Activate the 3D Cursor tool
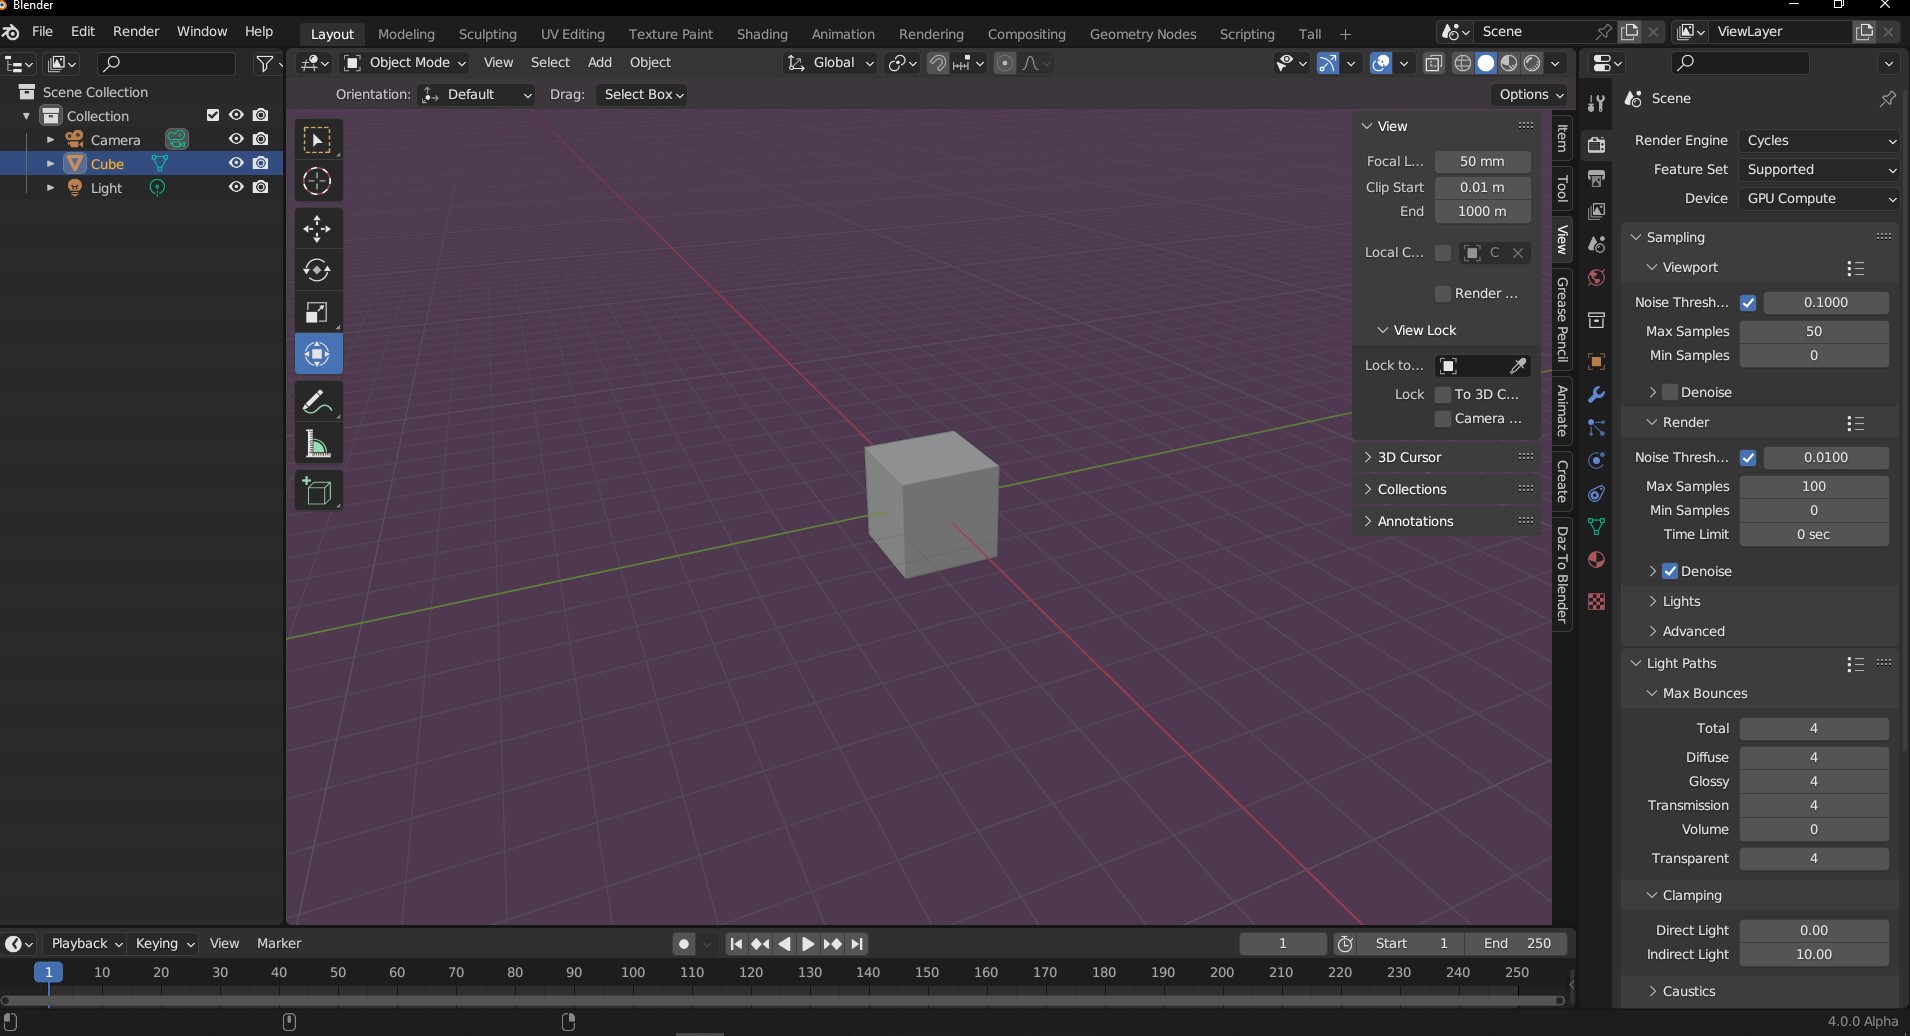Image resolution: width=1910 pixels, height=1036 pixels. point(318,181)
